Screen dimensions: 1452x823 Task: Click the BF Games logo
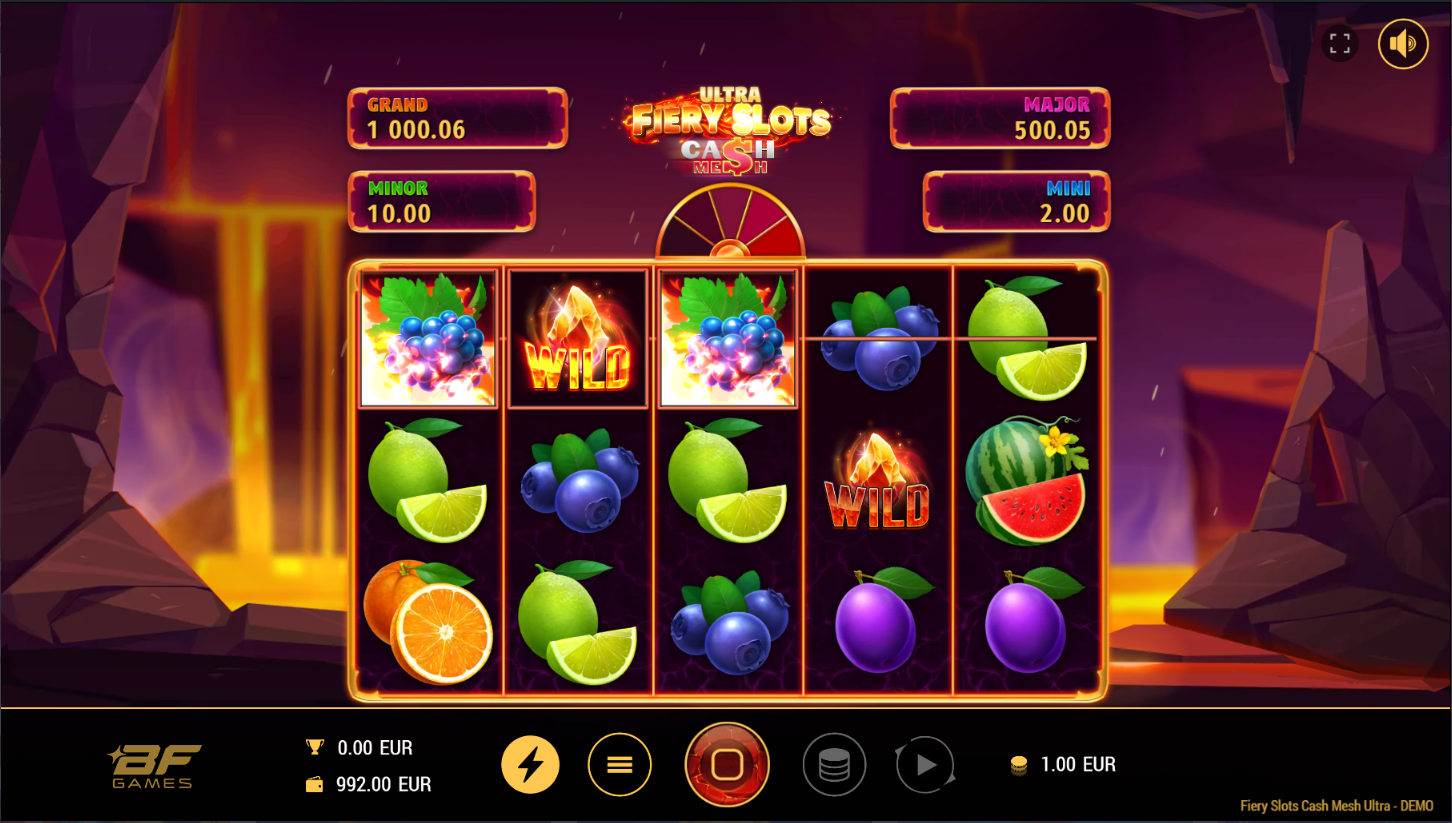154,766
